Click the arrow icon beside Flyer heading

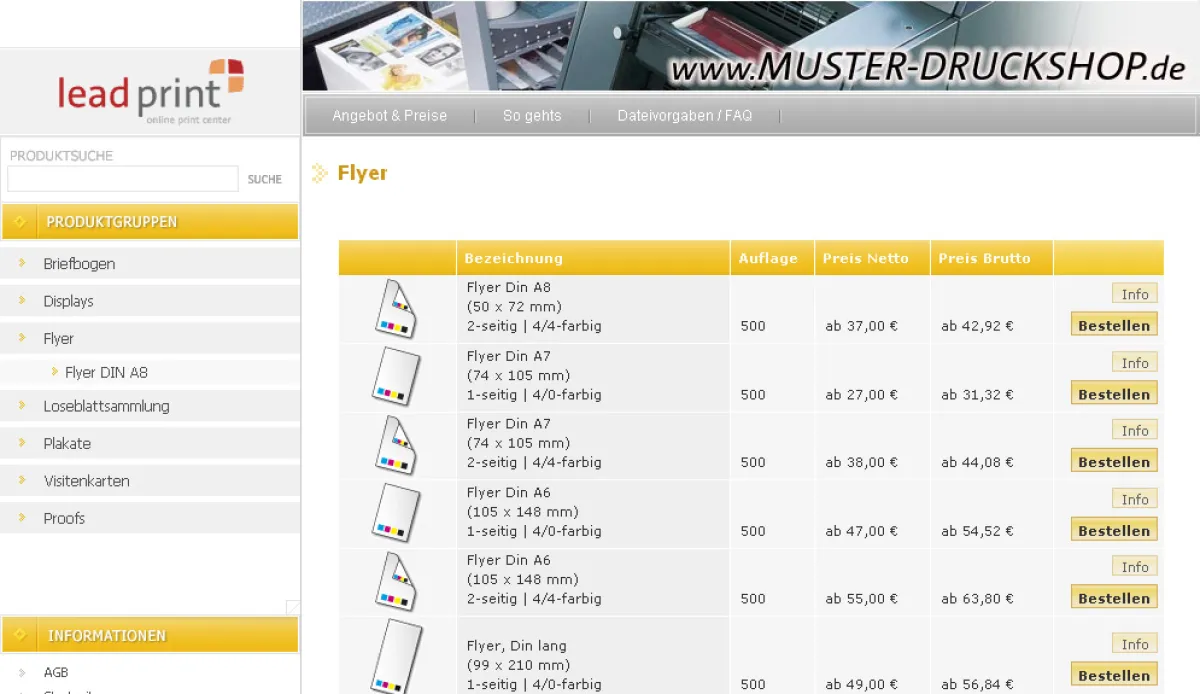click(320, 174)
